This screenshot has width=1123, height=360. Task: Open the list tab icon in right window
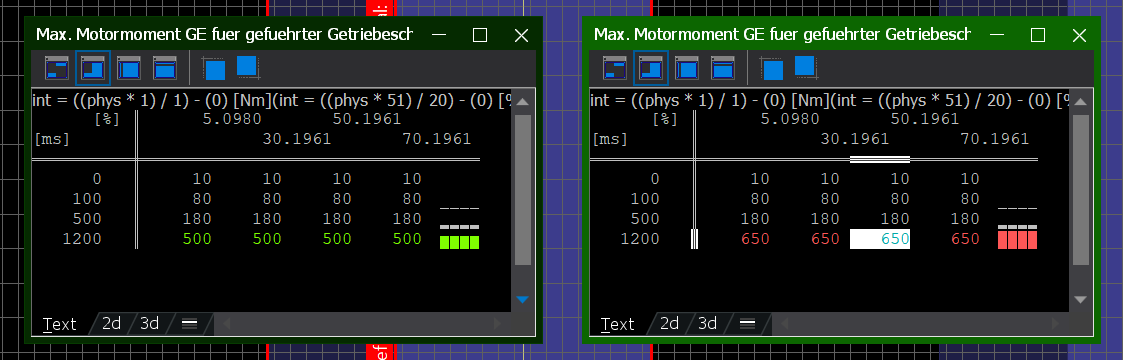pyautogui.click(x=747, y=323)
